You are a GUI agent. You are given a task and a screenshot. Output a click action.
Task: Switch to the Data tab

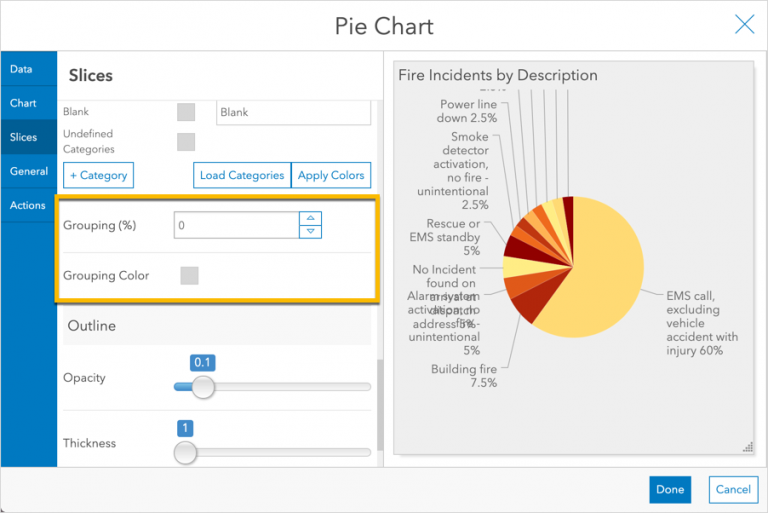22,69
